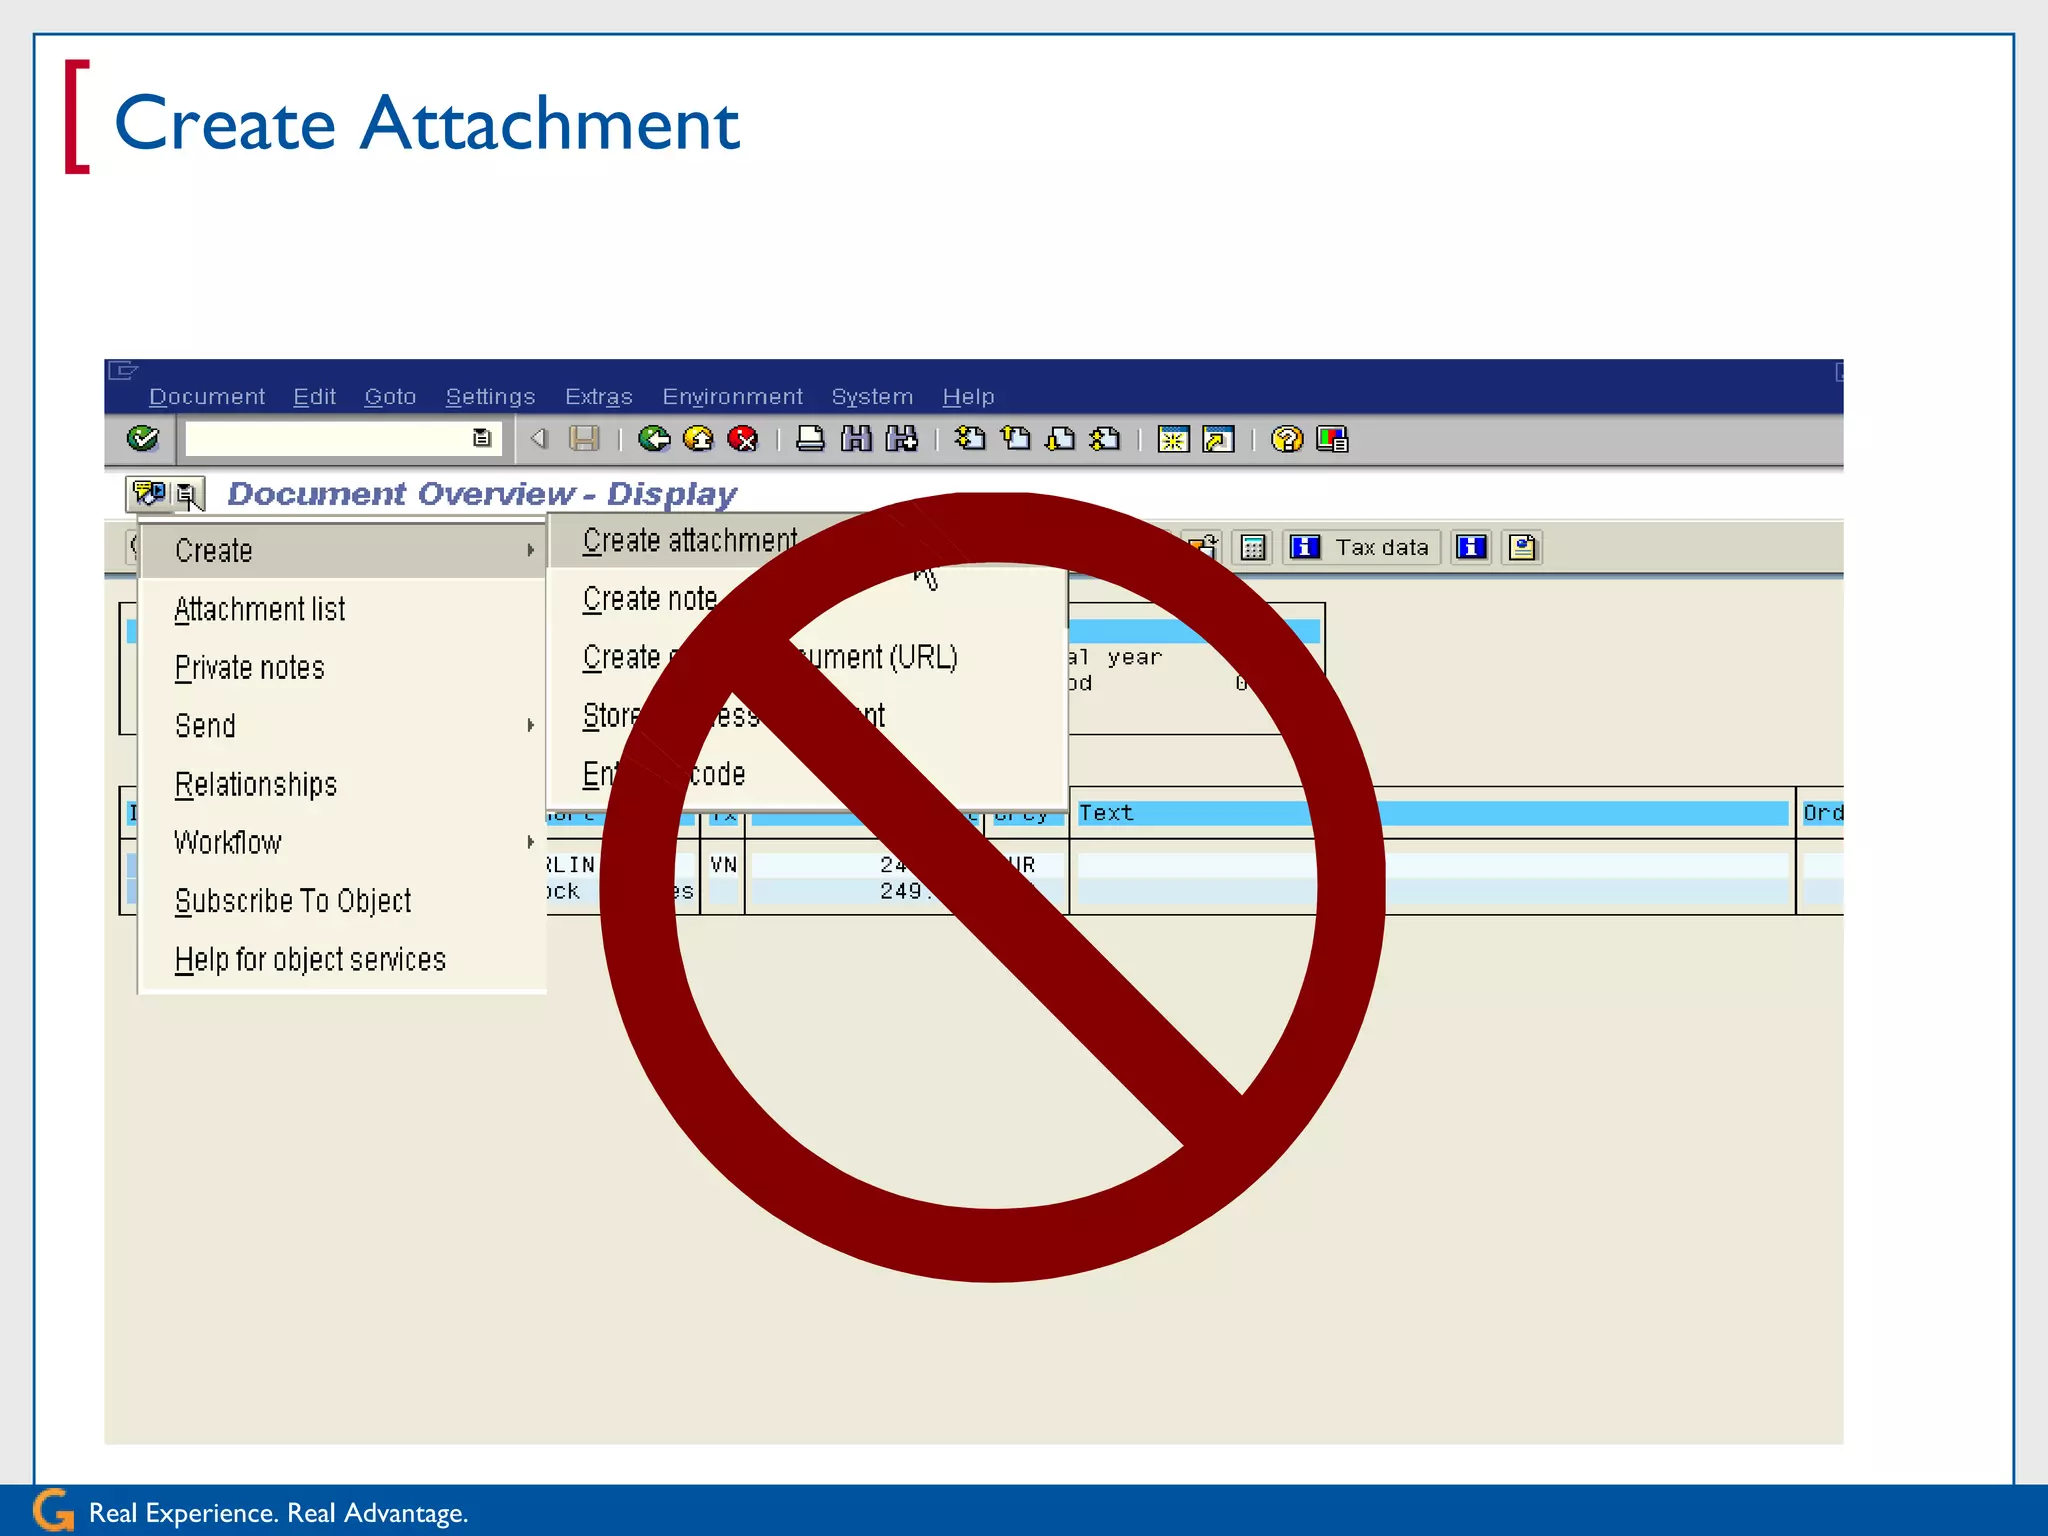Image resolution: width=2048 pixels, height=1536 pixels.
Task: Click the command field history dropdown icon
Action: coord(482,438)
